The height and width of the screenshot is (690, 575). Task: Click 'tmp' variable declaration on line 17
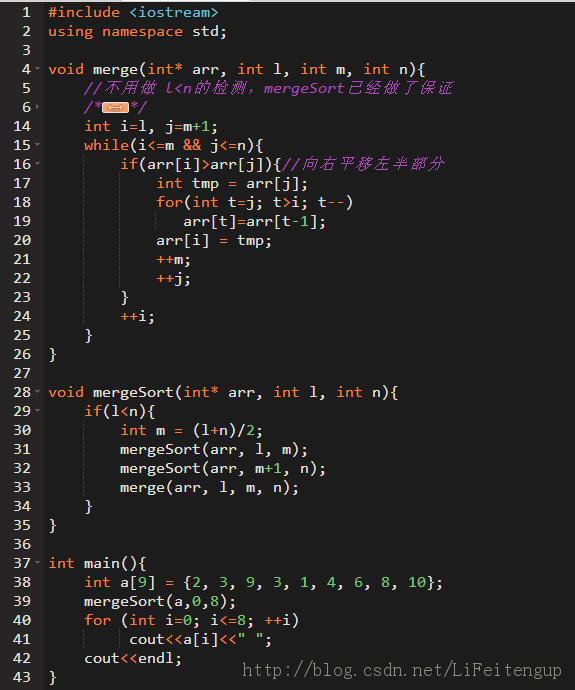click(205, 184)
